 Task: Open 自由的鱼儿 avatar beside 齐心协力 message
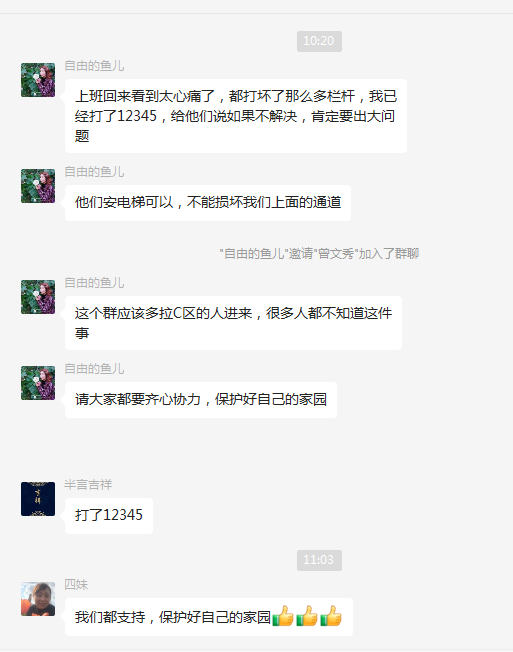click(38, 383)
